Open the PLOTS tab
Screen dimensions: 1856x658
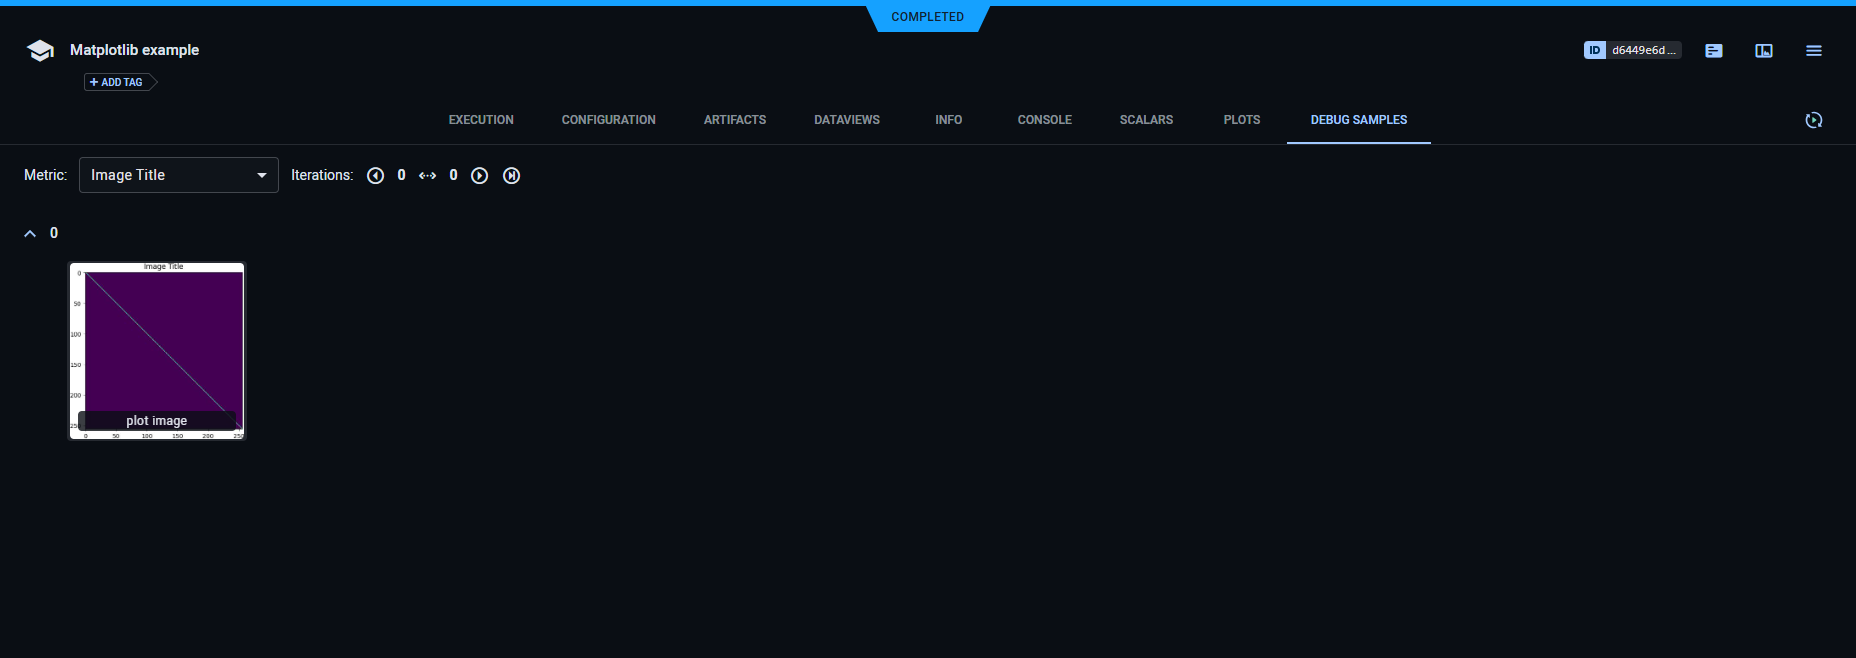[1242, 120]
